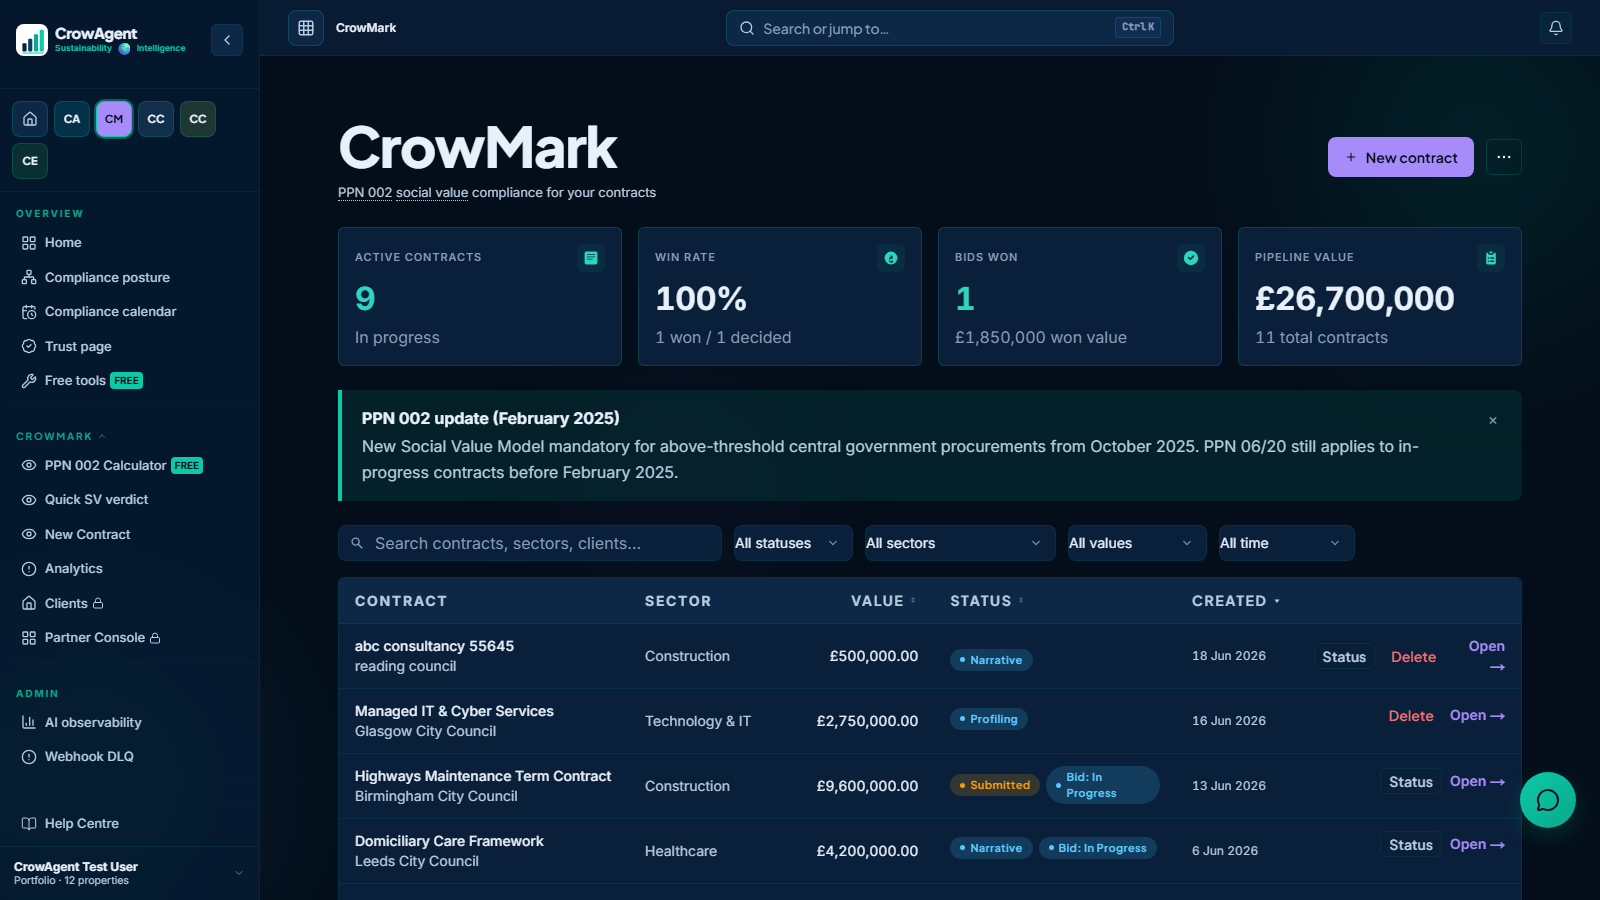Open Quick SV verdict
Screen dimensions: 1600x900
(x=129, y=500)
